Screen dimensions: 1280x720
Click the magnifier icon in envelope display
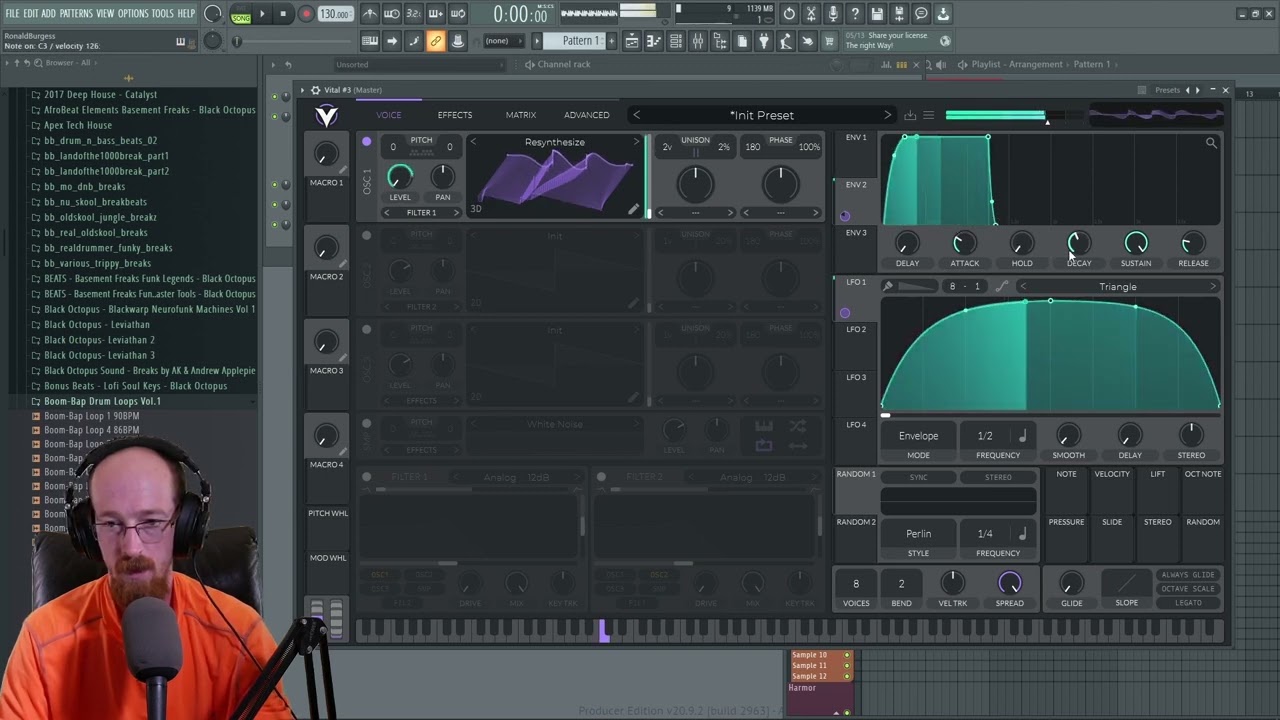pos(1211,143)
